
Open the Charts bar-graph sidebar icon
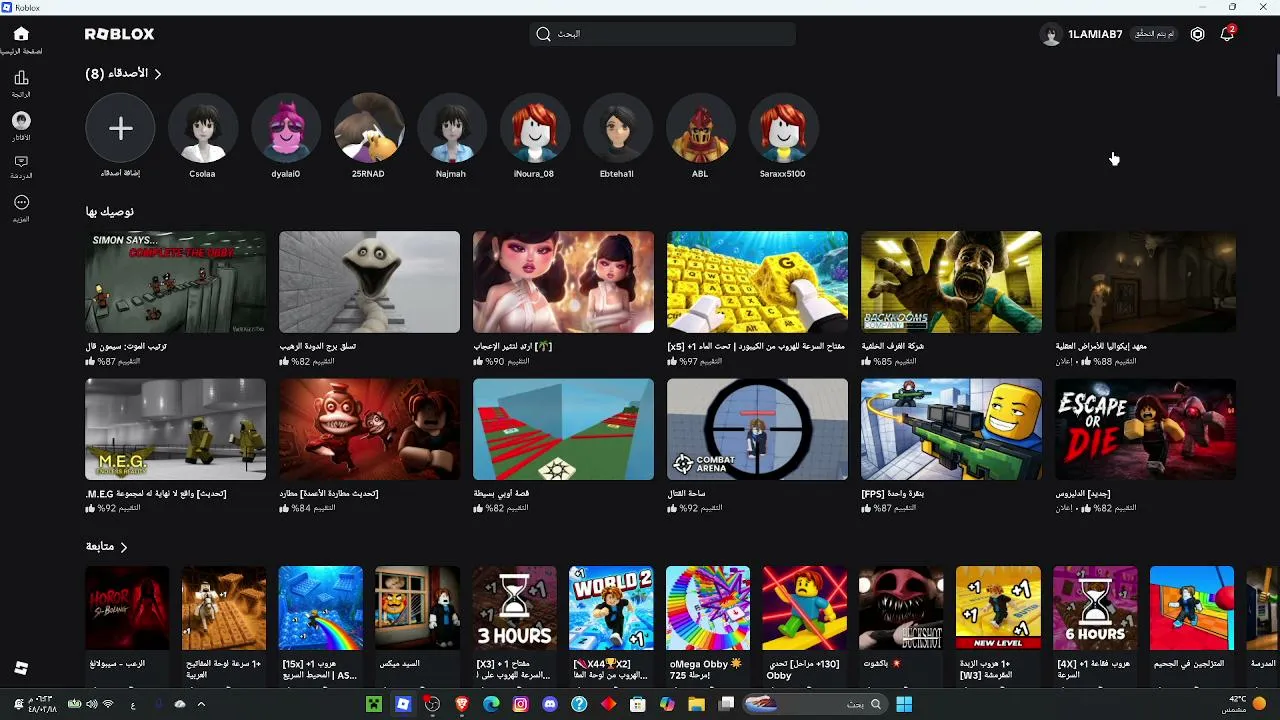(21, 78)
